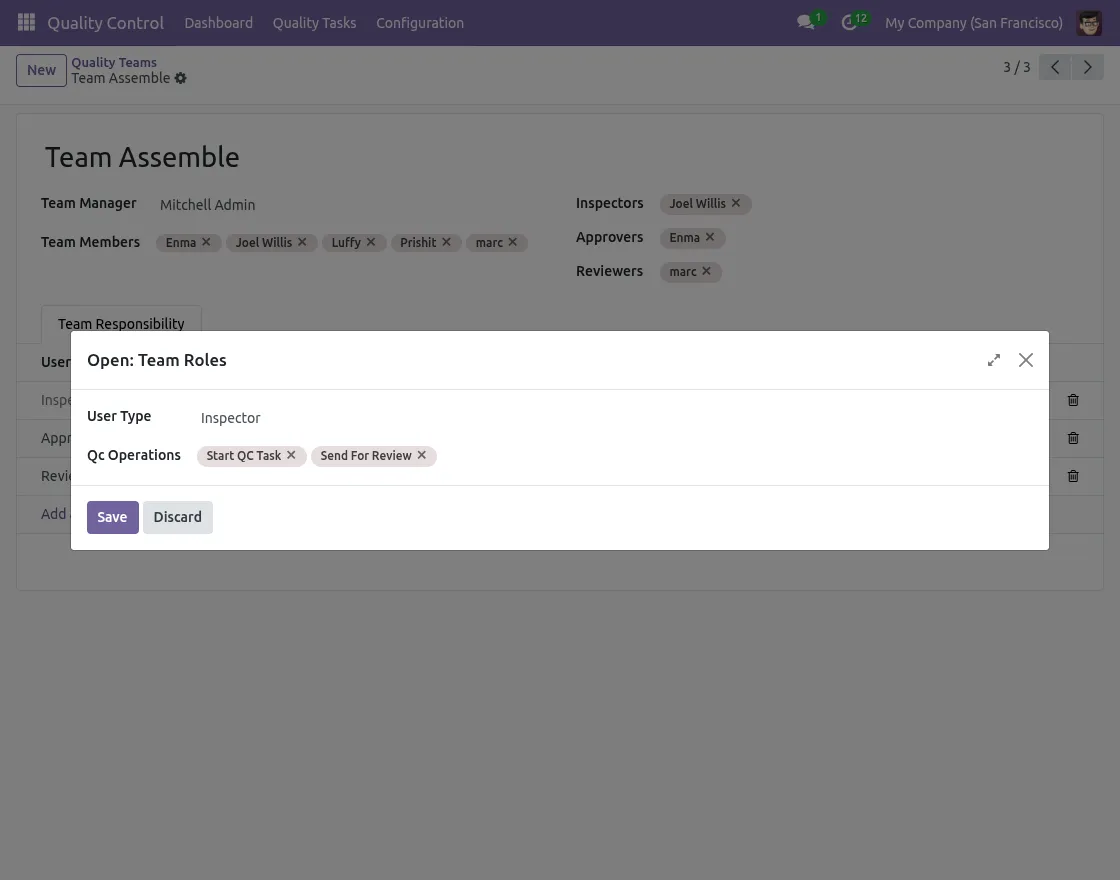
Task: Select the Team Responsibility tab
Action: point(121,324)
